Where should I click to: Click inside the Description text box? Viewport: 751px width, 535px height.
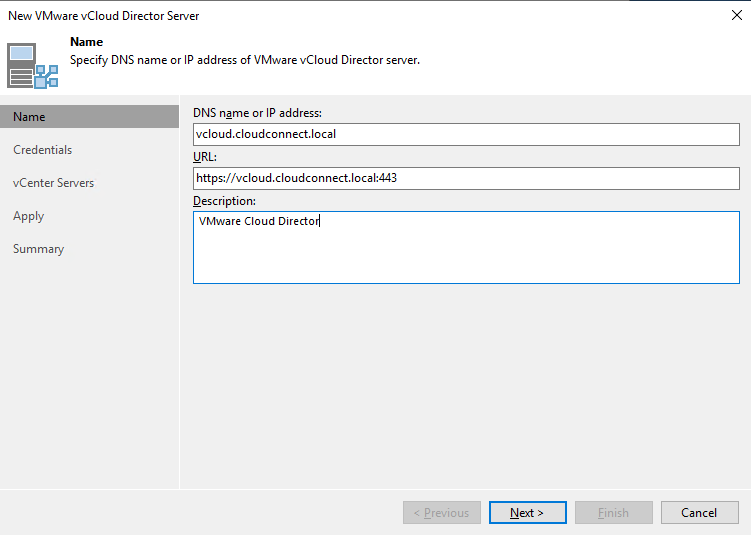click(466, 247)
